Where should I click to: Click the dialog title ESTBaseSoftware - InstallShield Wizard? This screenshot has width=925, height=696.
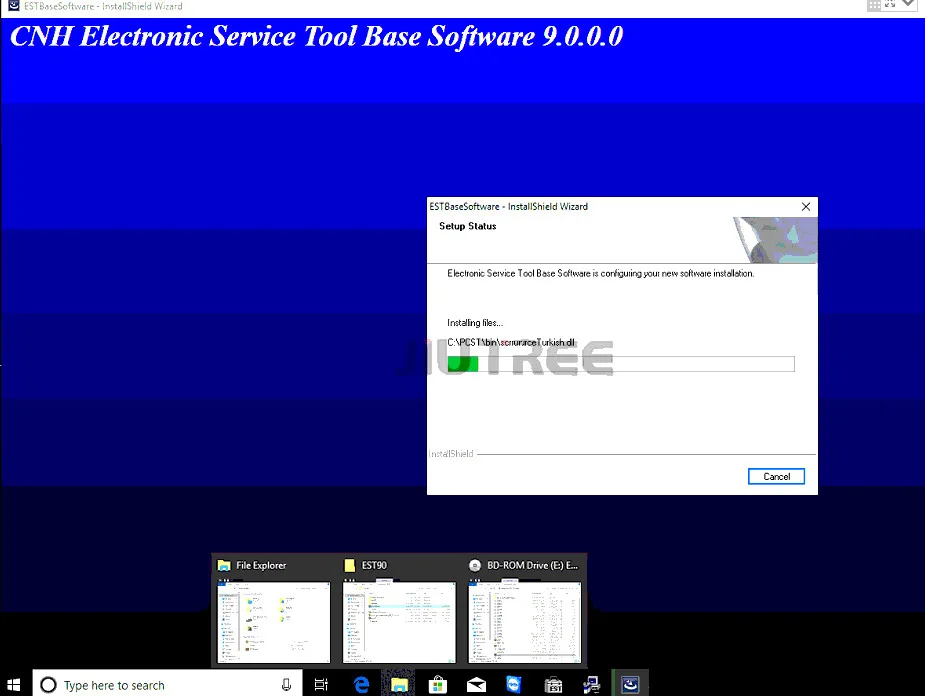pyautogui.click(x=509, y=206)
